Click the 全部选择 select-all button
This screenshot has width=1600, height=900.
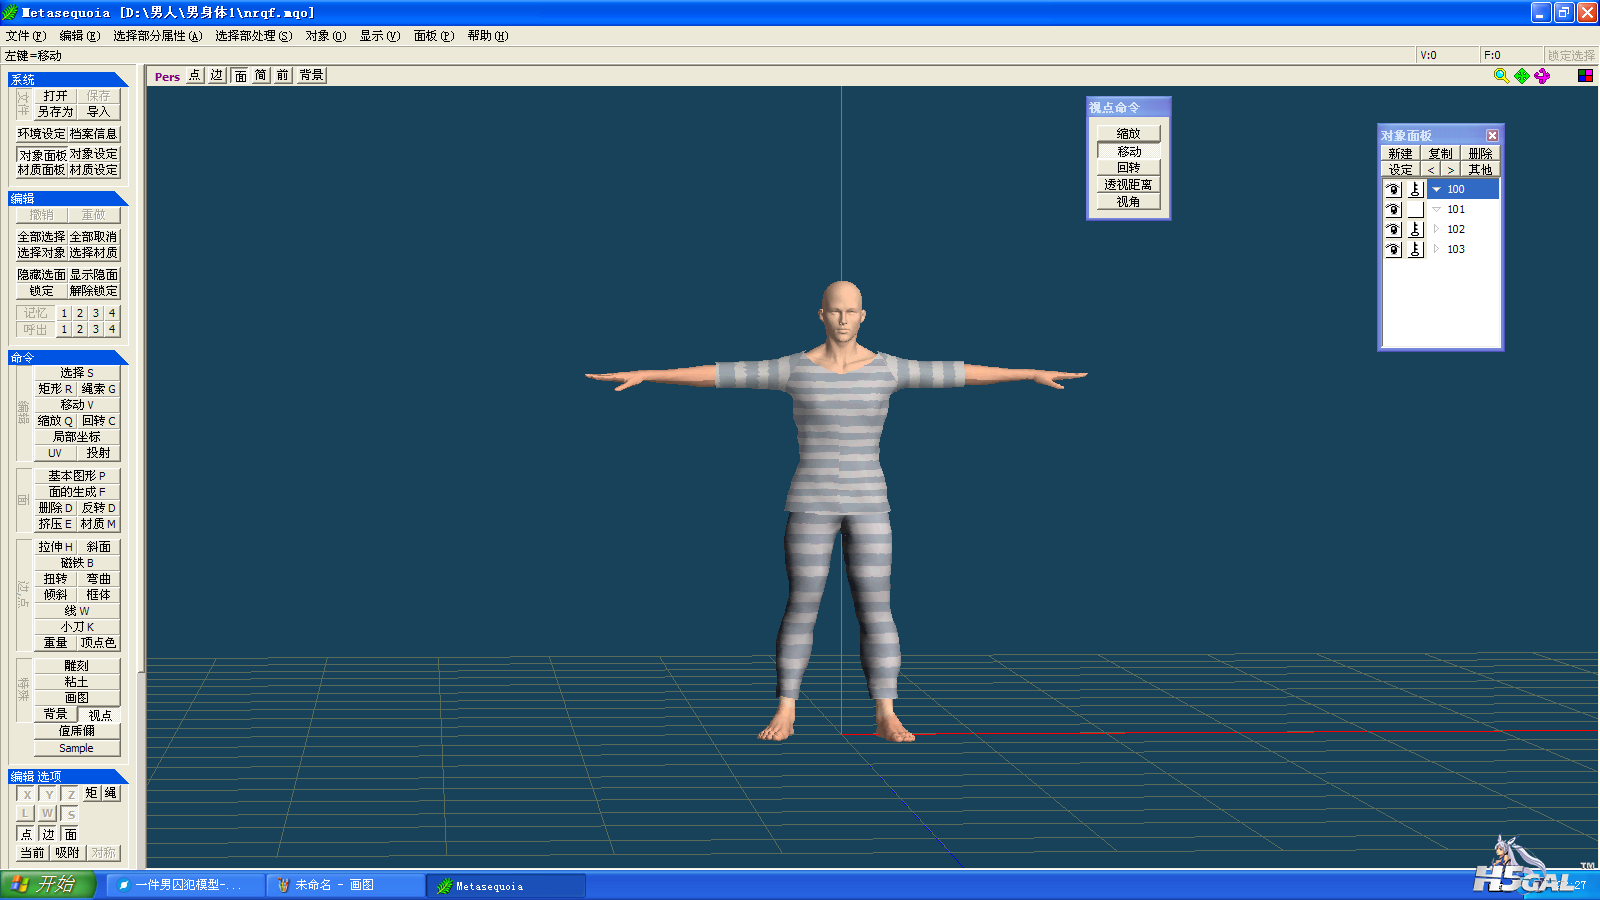(41, 237)
